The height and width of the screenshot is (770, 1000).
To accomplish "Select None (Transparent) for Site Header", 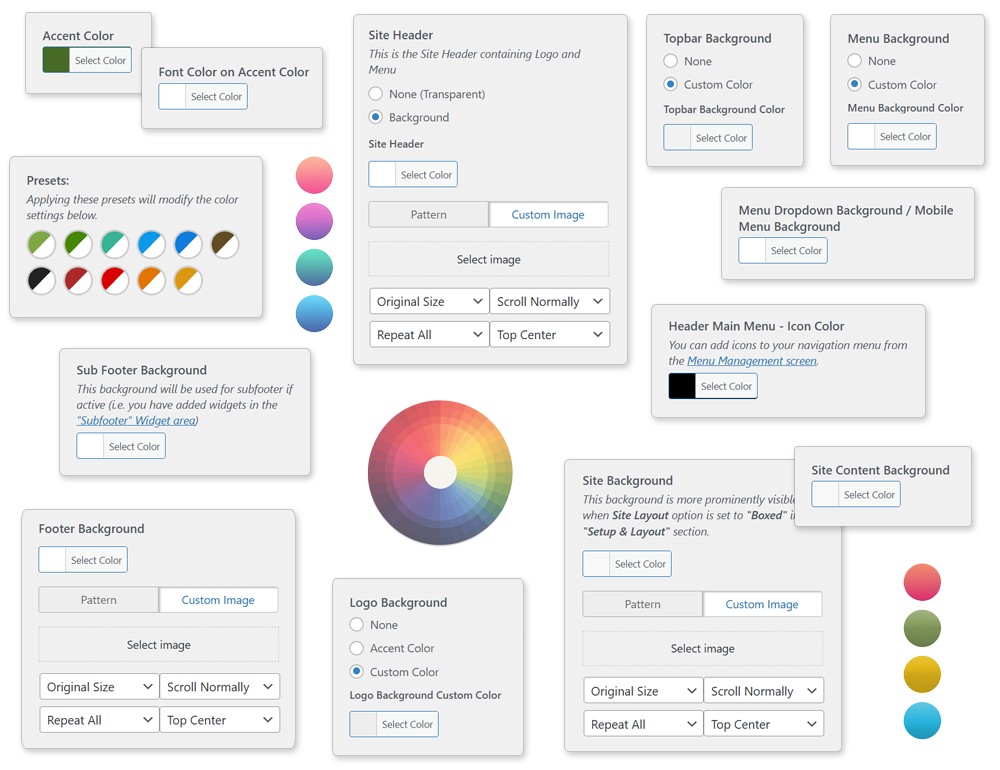I will [x=375, y=93].
